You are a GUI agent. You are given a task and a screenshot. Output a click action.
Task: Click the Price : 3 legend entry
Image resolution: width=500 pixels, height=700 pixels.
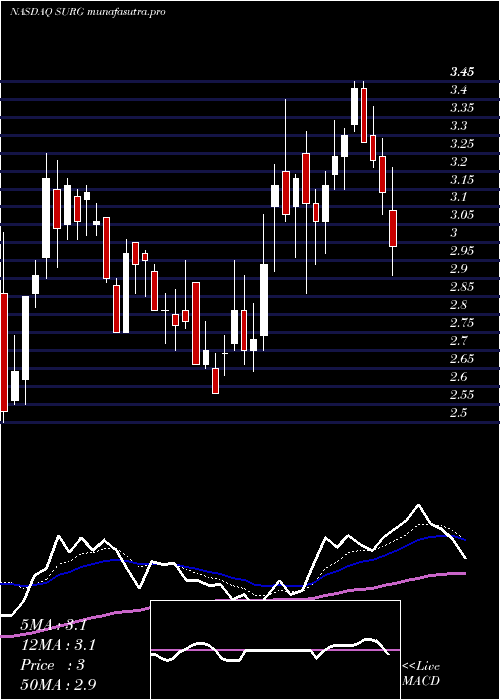coord(52,665)
